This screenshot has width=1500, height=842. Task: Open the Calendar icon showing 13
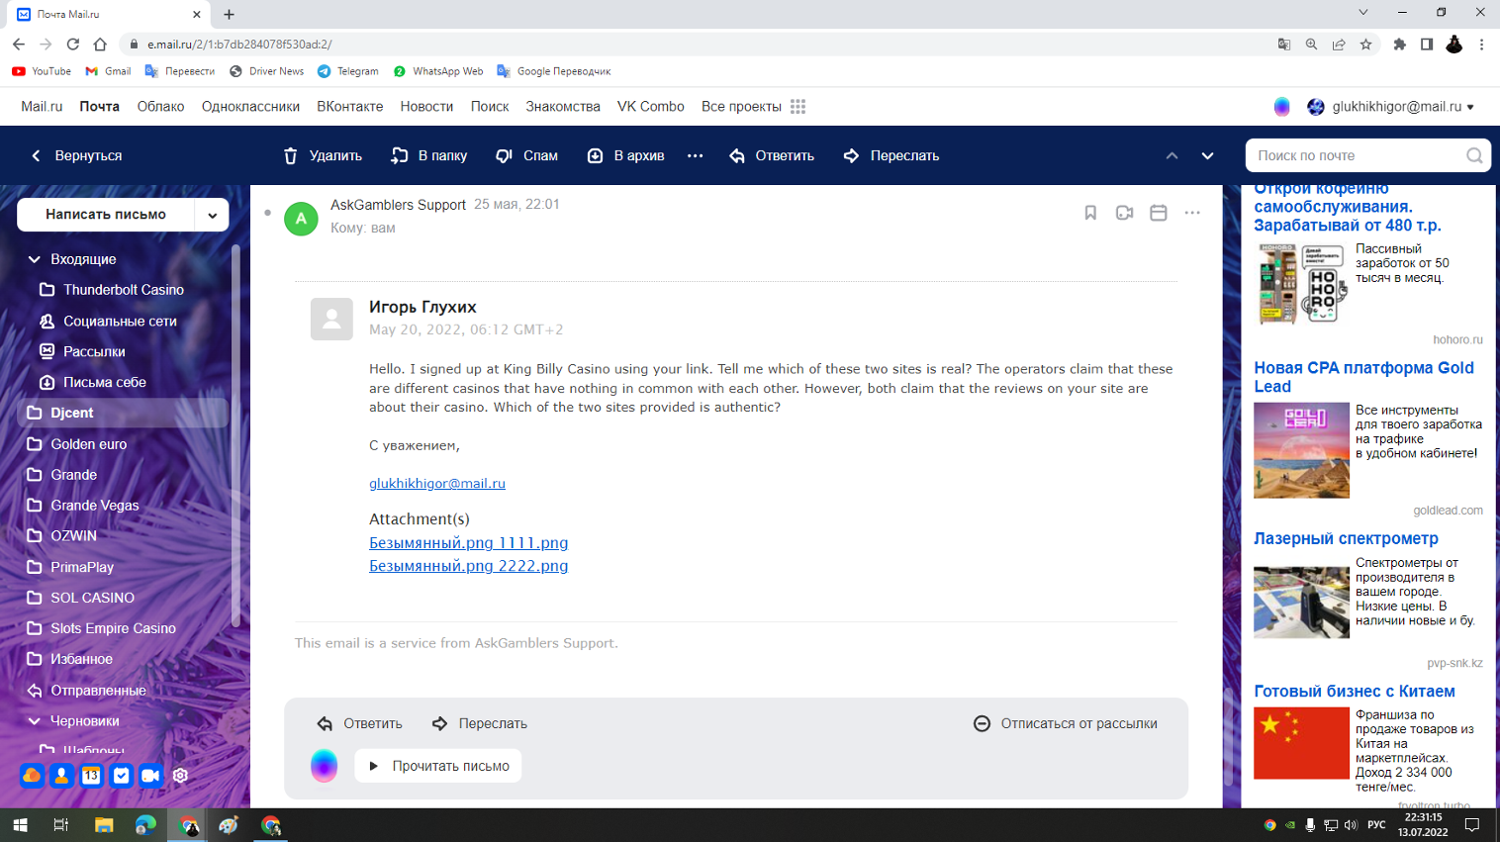(x=91, y=775)
